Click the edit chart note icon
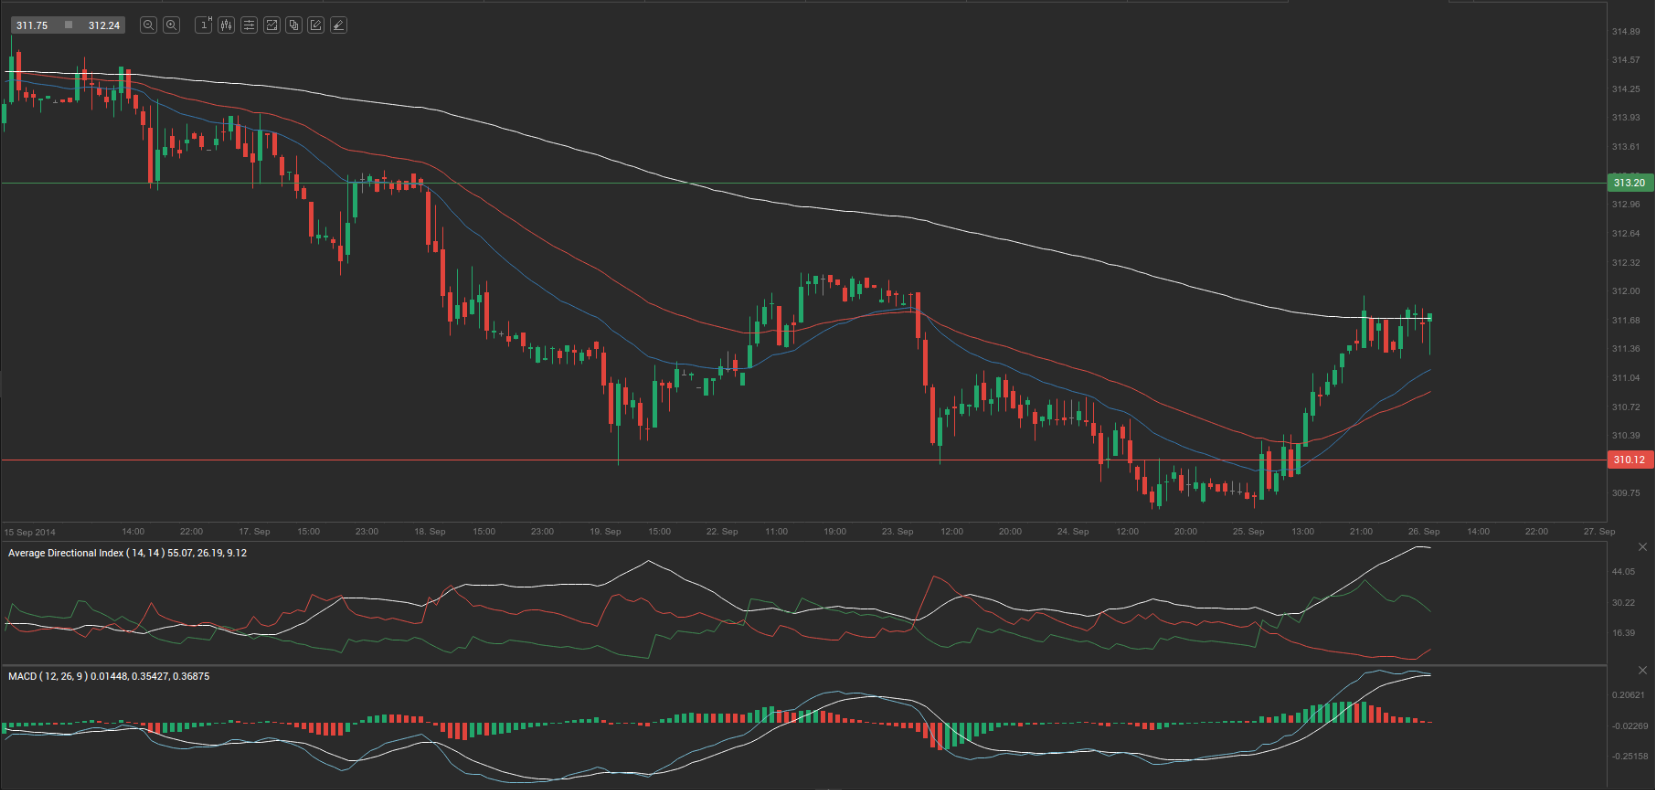1655x790 pixels. (x=316, y=25)
